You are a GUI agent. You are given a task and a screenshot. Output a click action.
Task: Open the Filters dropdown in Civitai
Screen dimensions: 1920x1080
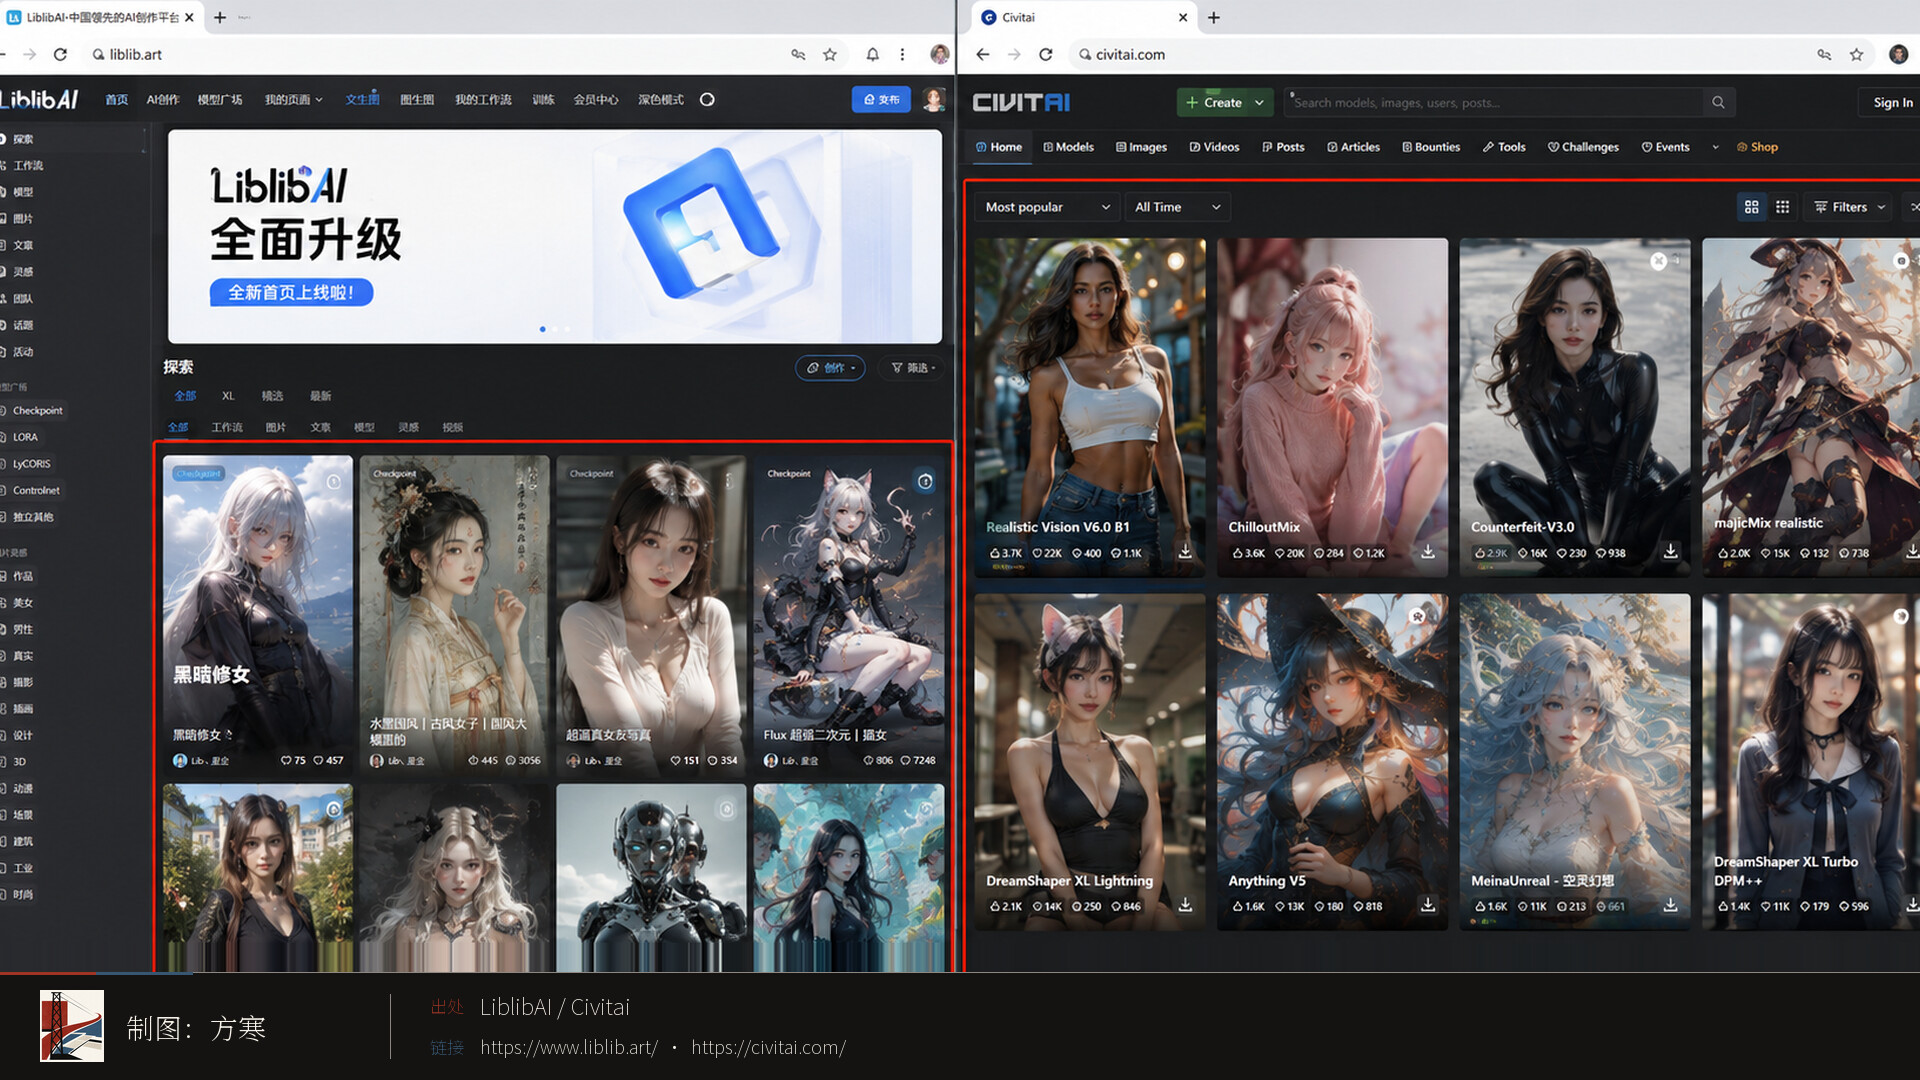click(1849, 207)
